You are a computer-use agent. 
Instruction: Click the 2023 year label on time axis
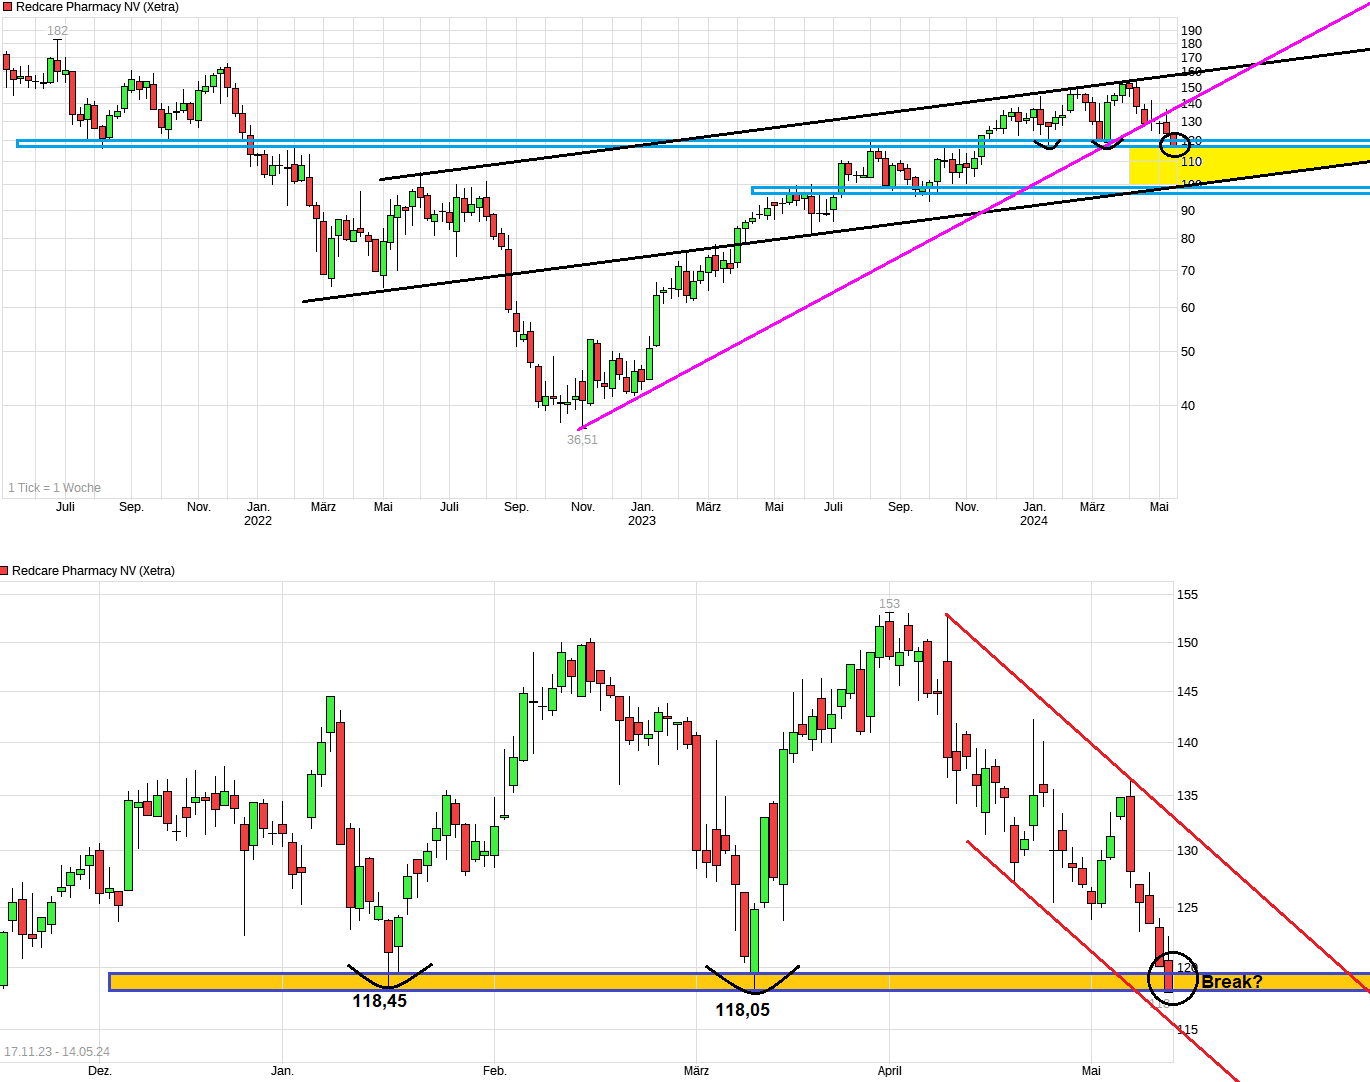[x=642, y=521]
